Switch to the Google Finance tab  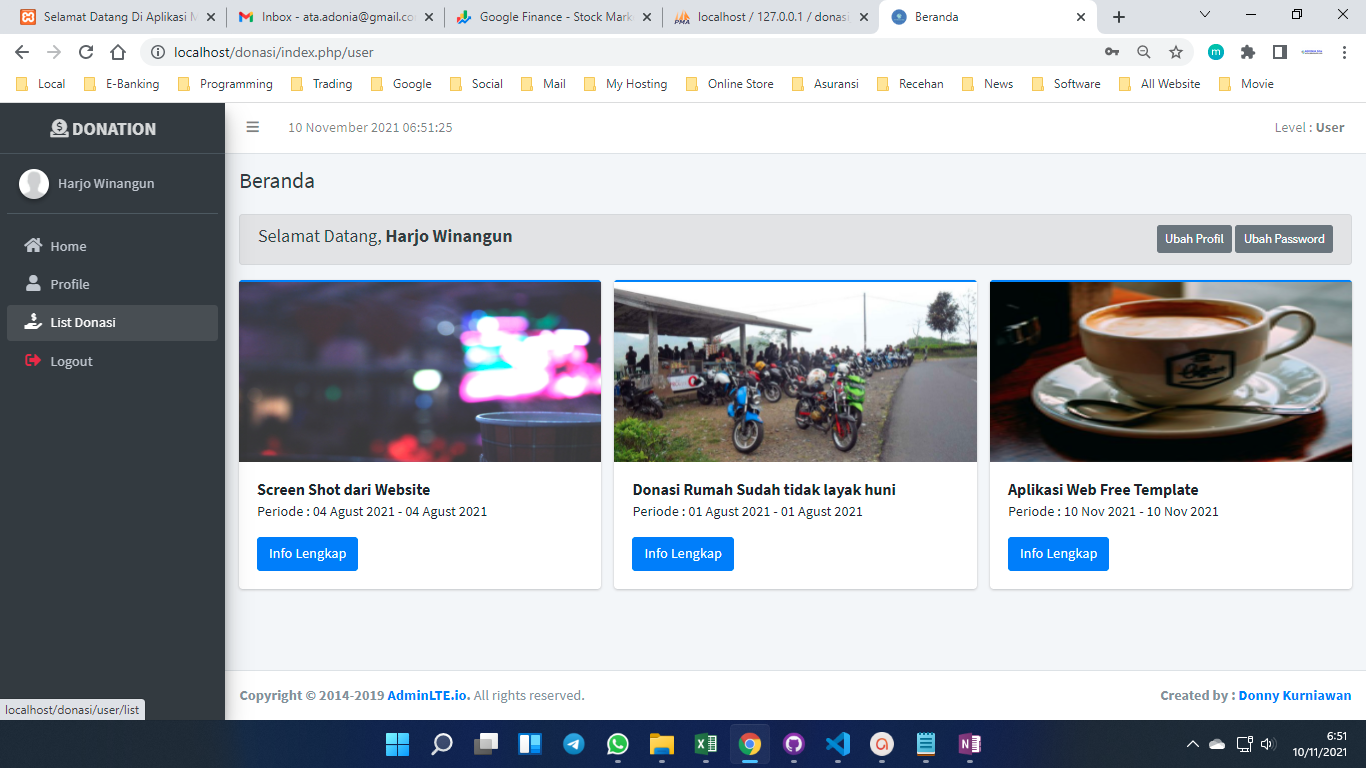point(553,17)
